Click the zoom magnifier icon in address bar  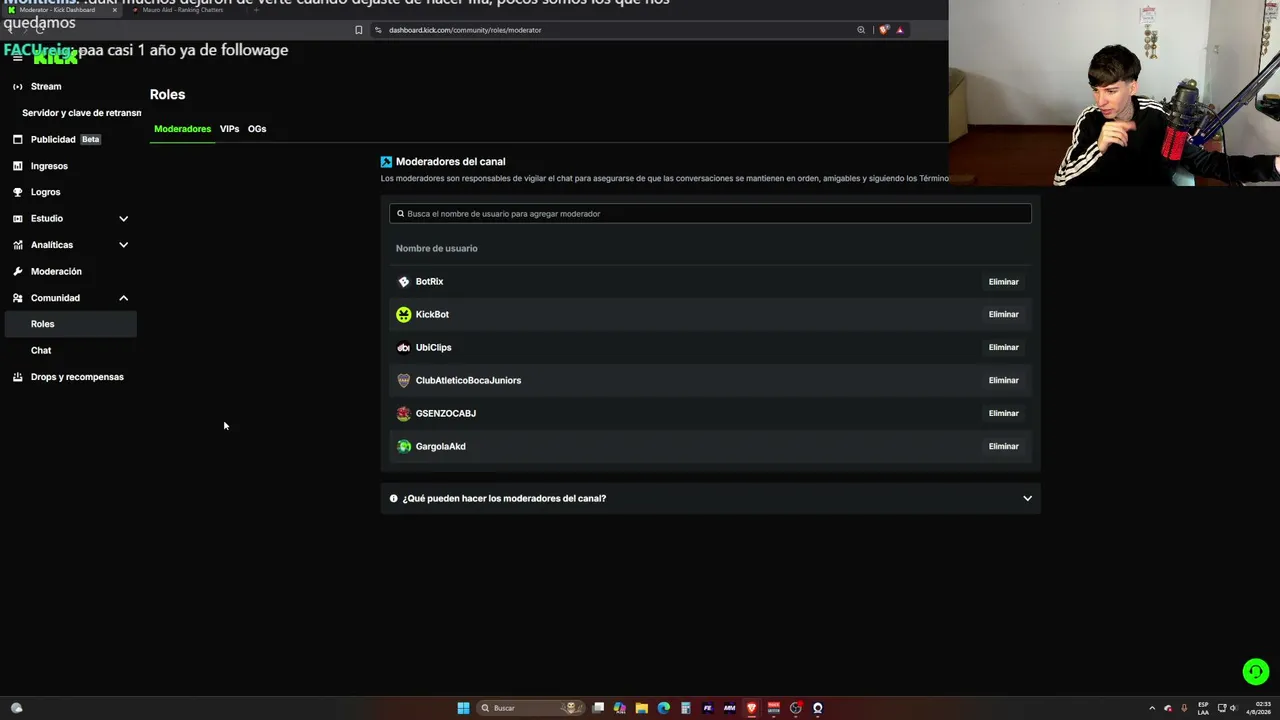pos(861,30)
